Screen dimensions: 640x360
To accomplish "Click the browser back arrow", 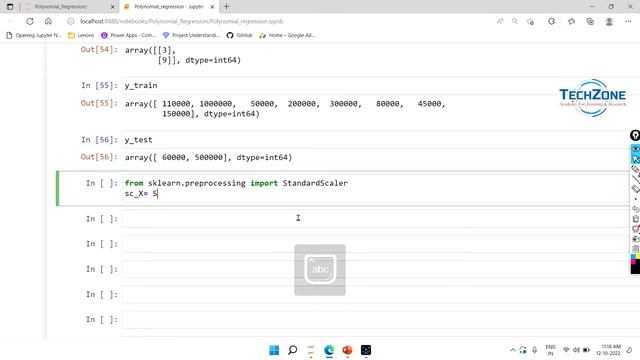I will 11,21.
